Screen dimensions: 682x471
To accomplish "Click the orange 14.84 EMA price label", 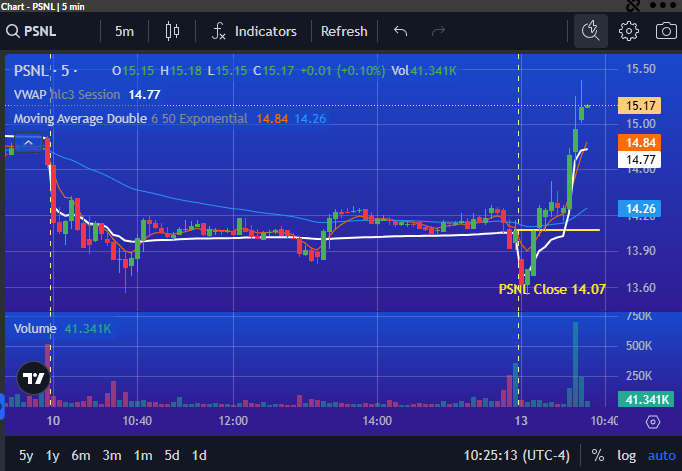I will (639, 143).
